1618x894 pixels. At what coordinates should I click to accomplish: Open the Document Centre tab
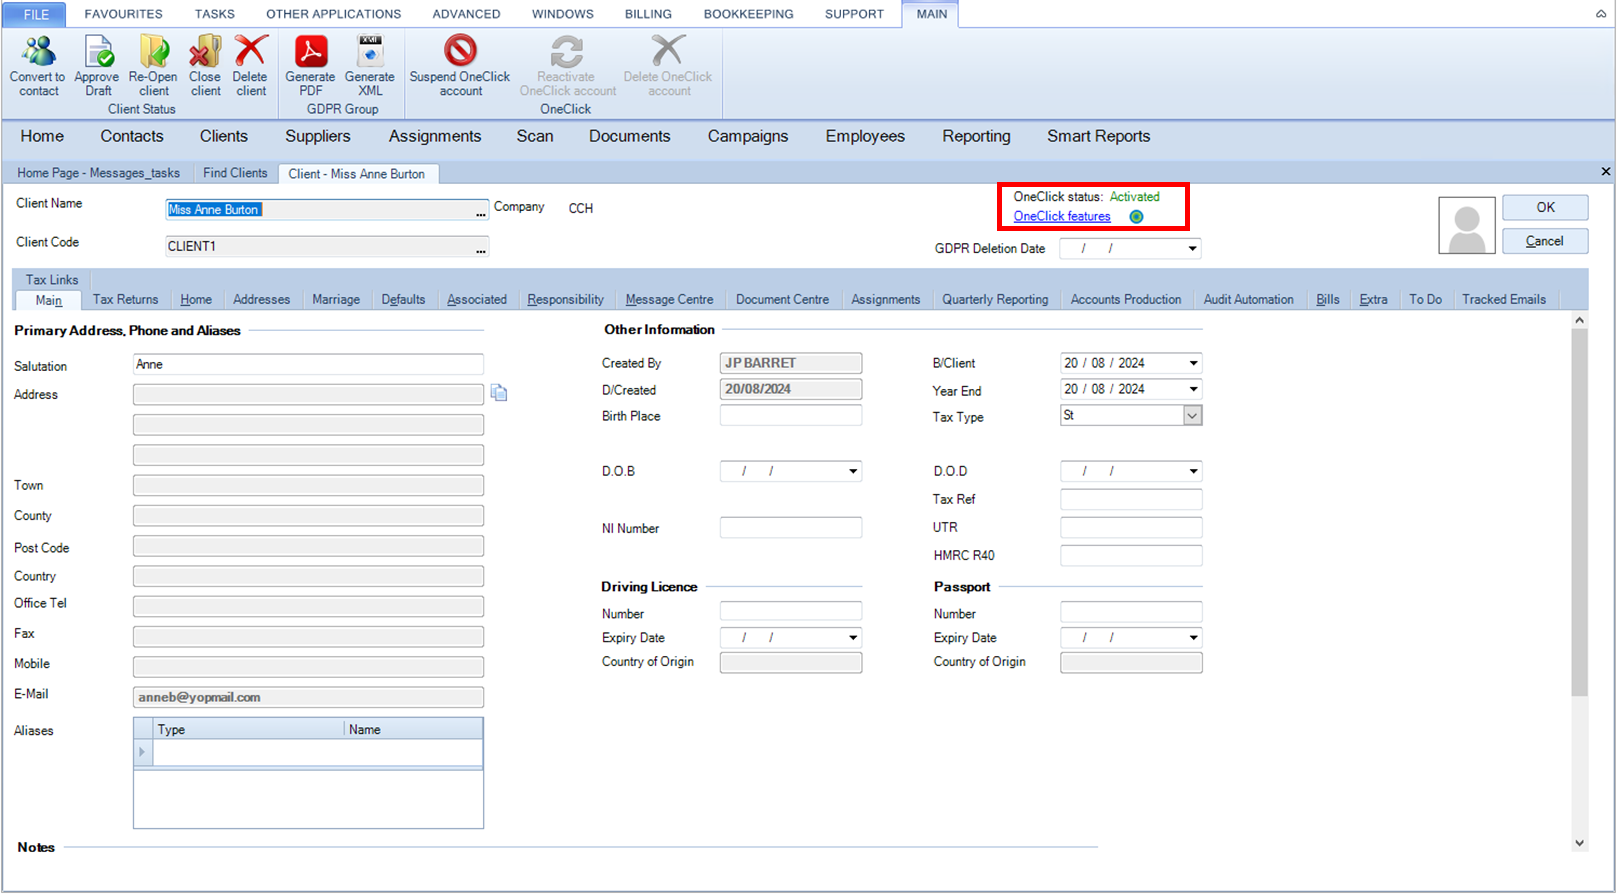click(x=782, y=300)
